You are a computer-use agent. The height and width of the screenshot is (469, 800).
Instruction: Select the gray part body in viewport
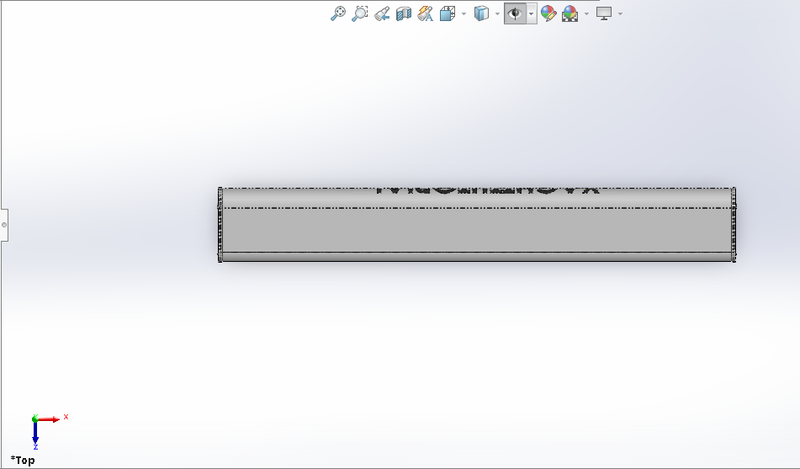(x=478, y=230)
